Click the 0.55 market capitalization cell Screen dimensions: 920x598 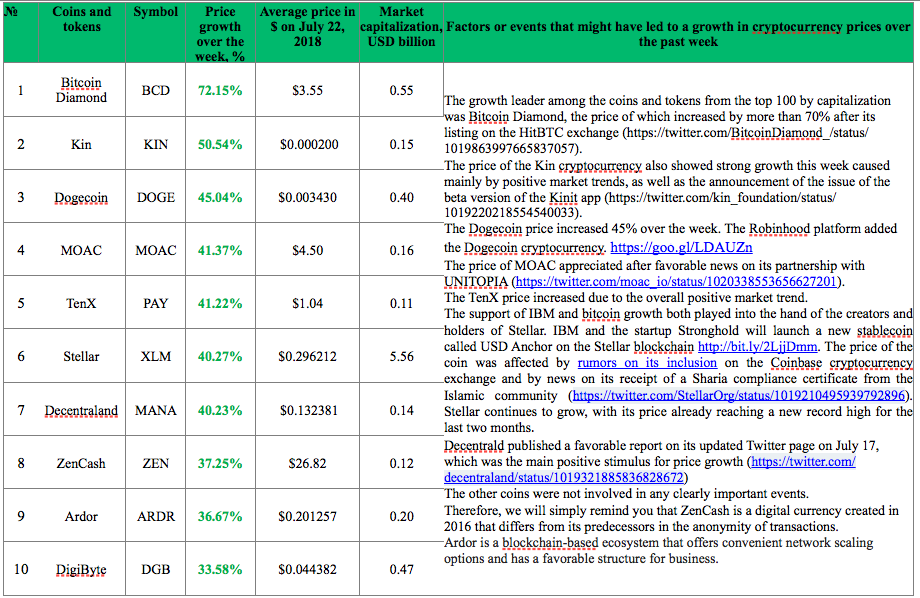click(x=401, y=90)
